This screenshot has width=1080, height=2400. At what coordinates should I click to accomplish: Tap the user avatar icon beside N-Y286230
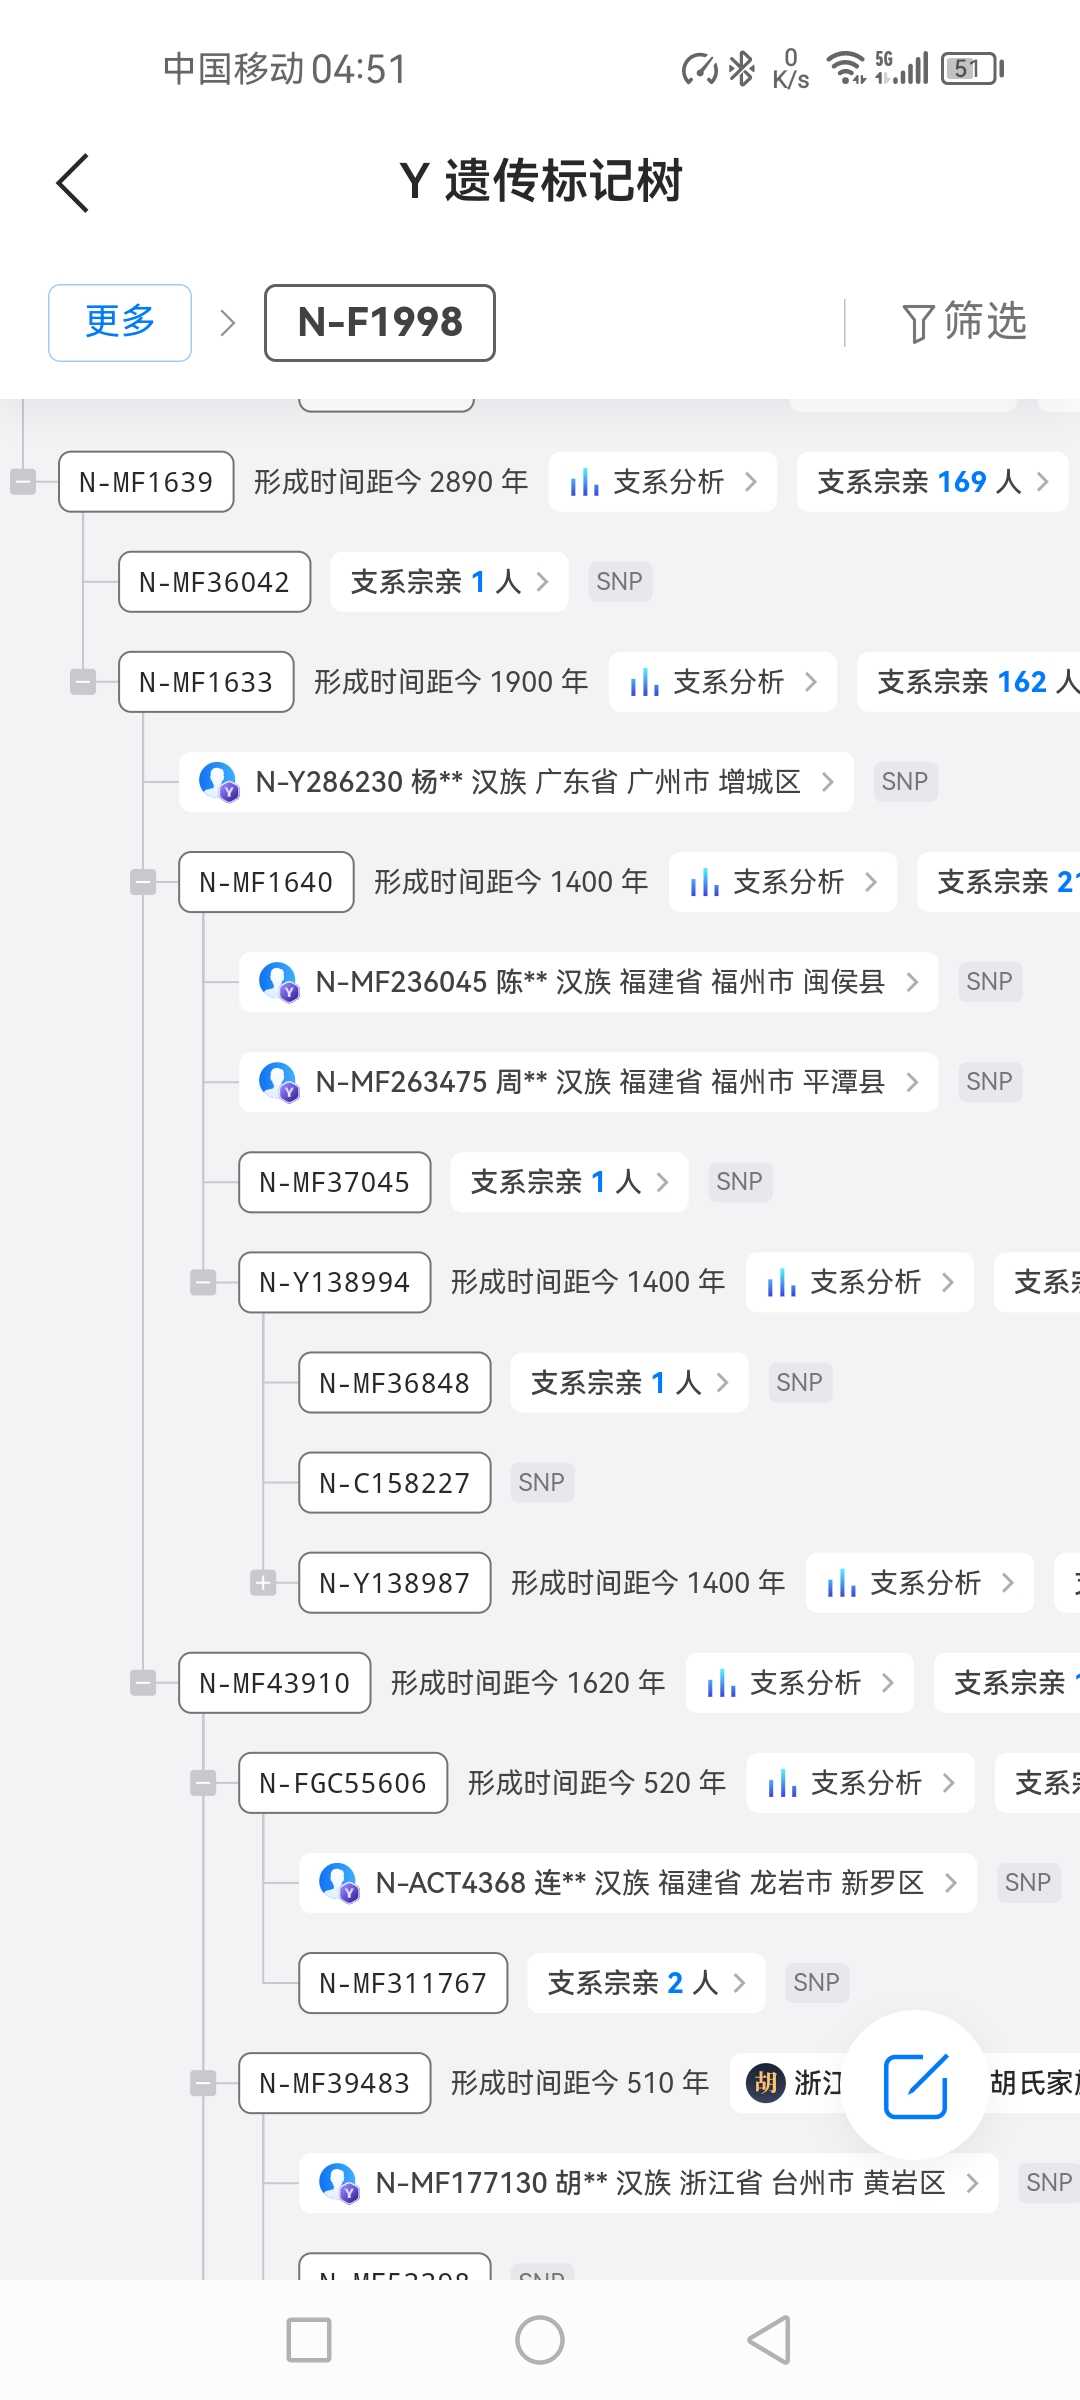point(218,781)
